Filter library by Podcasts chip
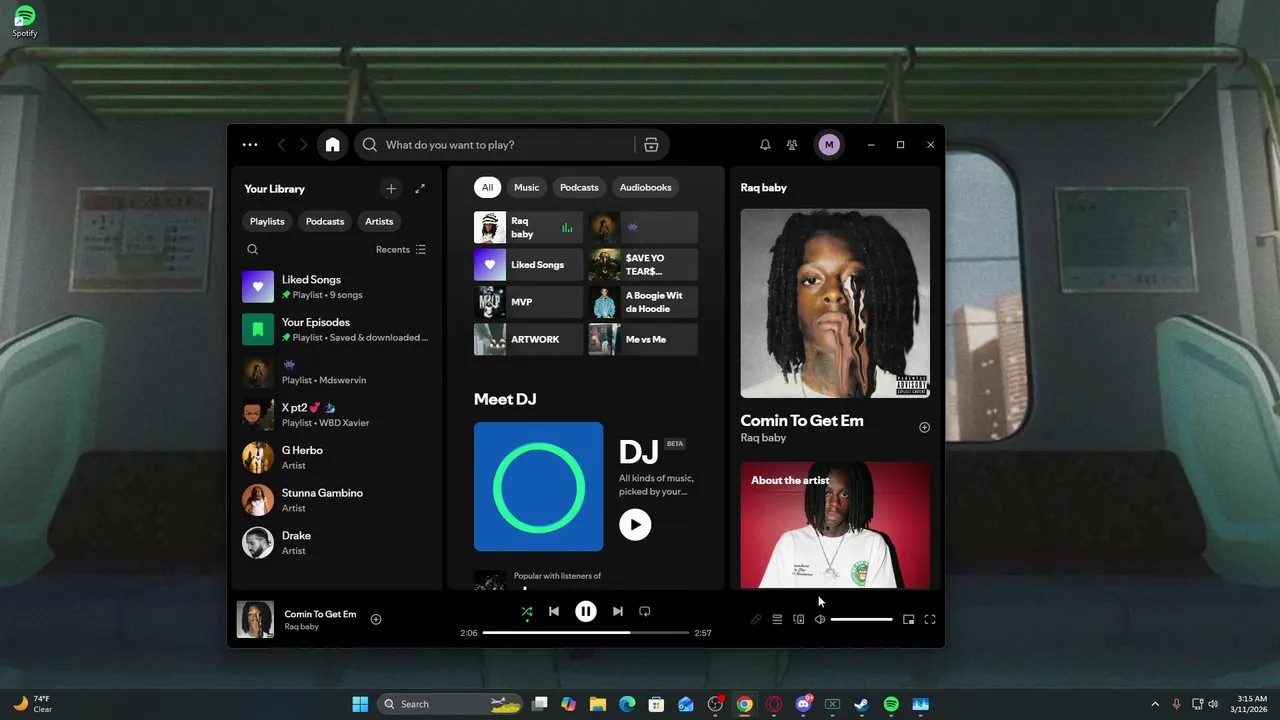The height and width of the screenshot is (720, 1280). click(325, 221)
